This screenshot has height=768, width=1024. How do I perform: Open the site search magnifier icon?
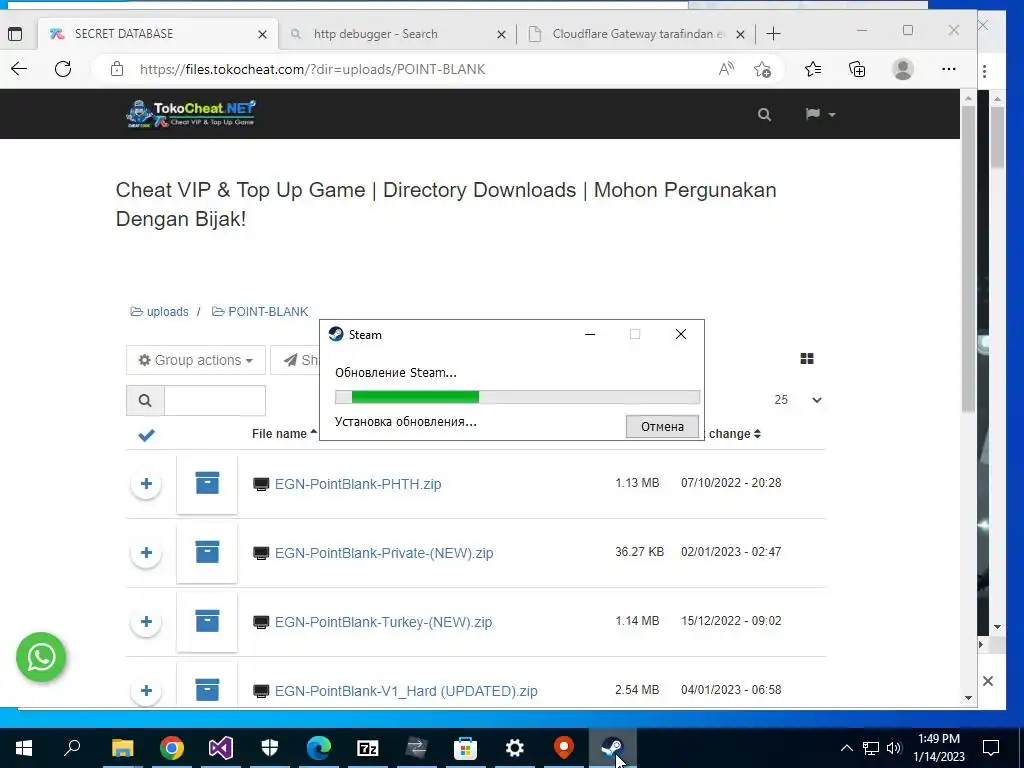(x=764, y=115)
